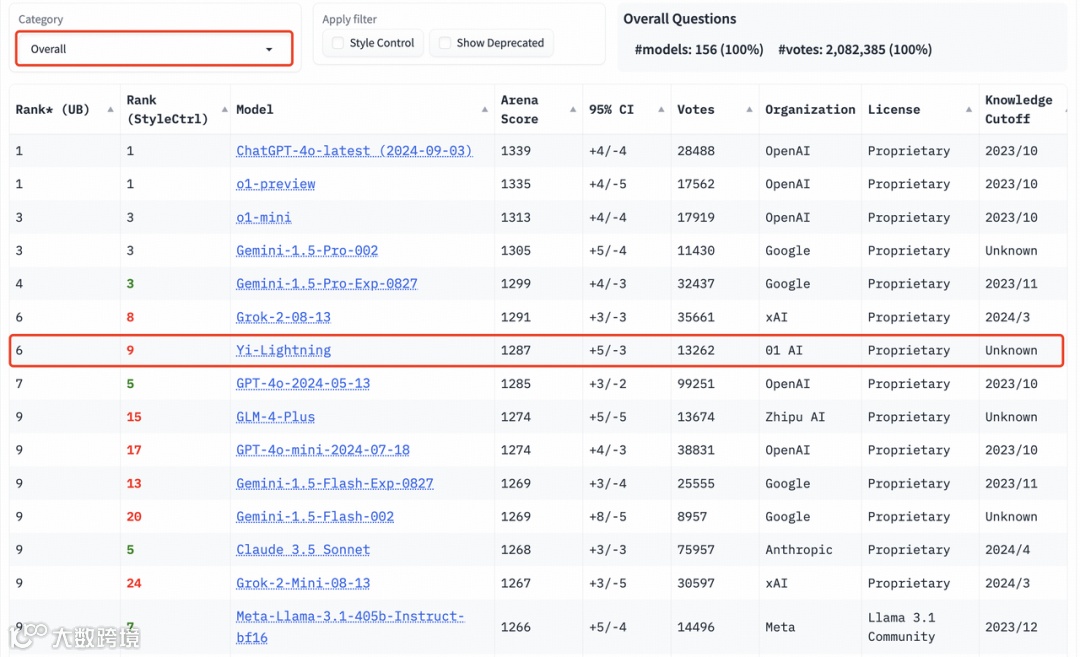
Task: Sort by the License column arrow
Action: coord(969,110)
